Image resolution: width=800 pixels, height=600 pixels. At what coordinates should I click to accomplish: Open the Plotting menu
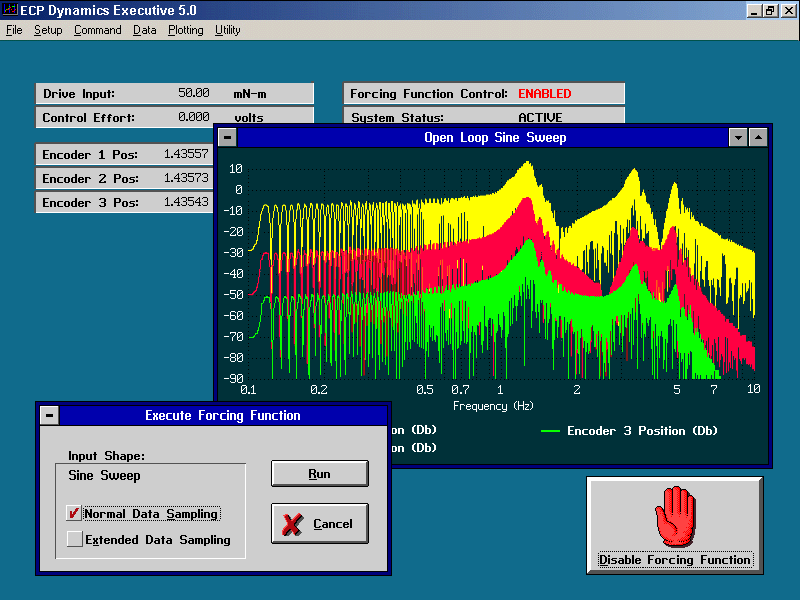[186, 30]
